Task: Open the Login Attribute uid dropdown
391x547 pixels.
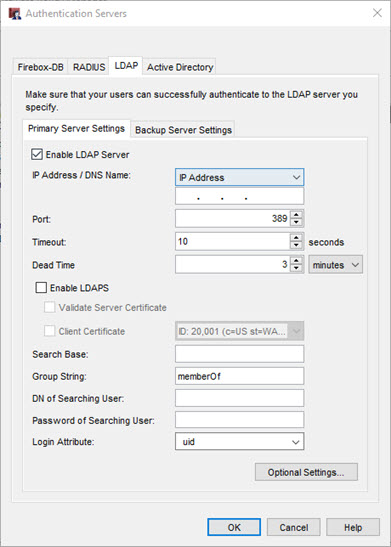Action: click(x=239, y=442)
